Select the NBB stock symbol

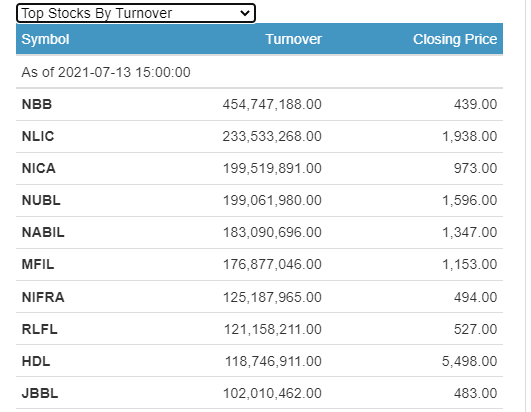tap(37, 104)
